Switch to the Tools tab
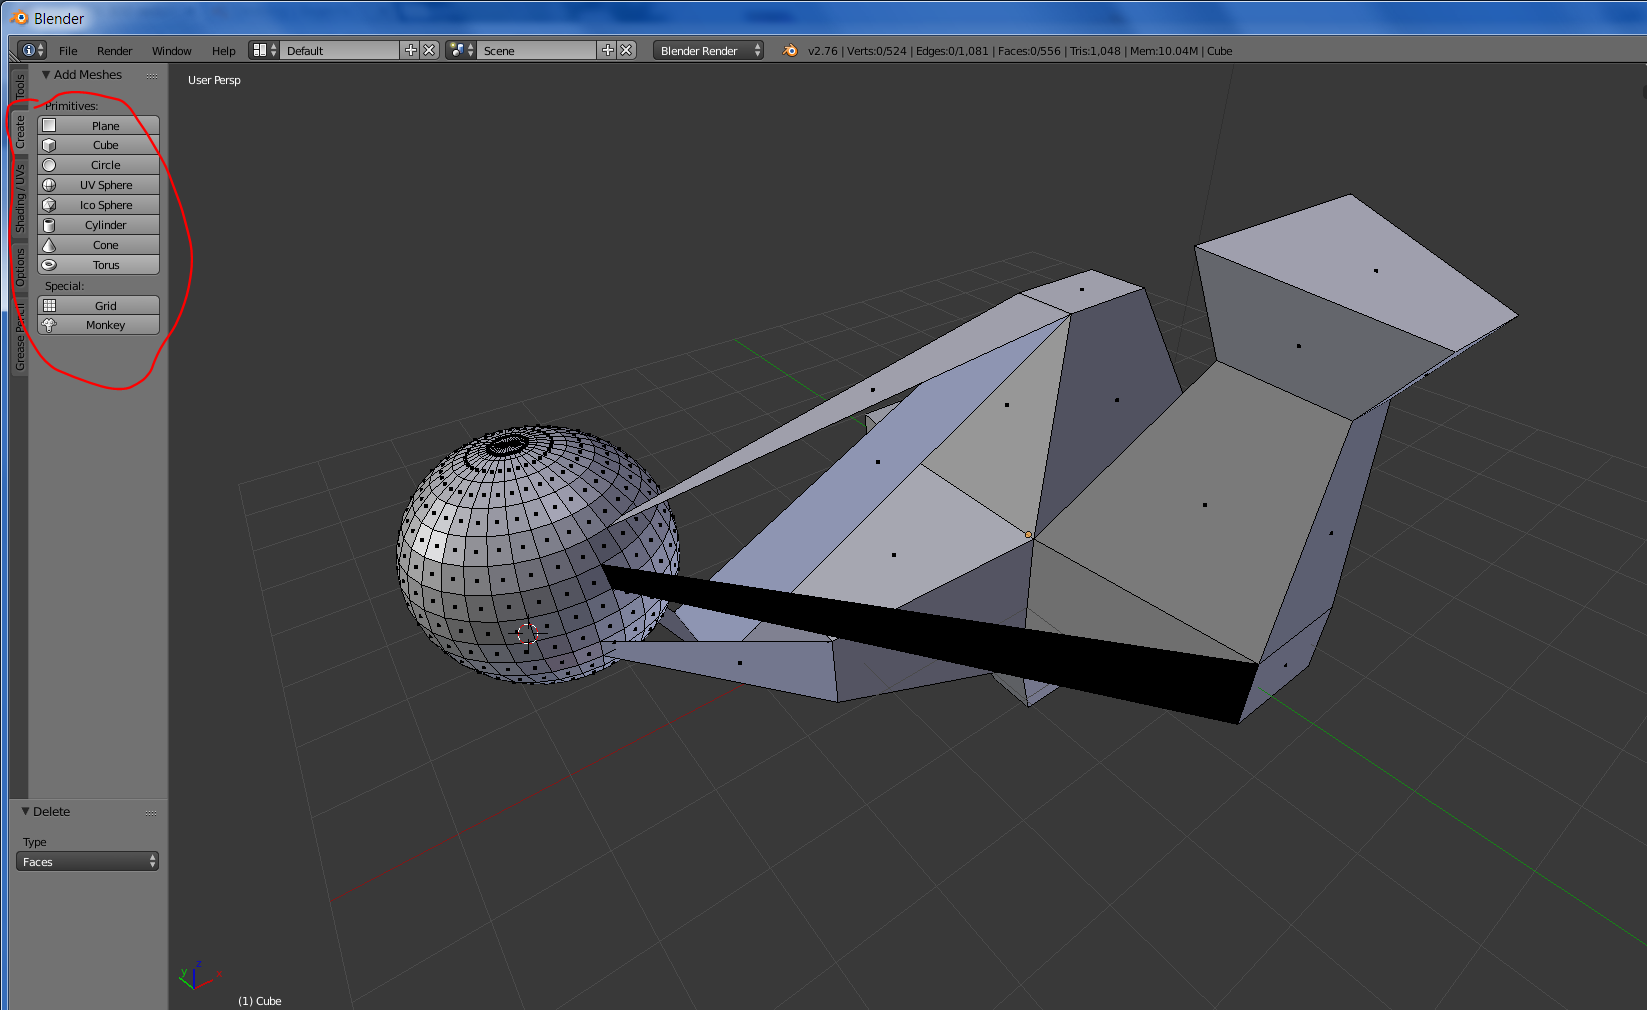This screenshot has width=1647, height=1010. click(19, 86)
